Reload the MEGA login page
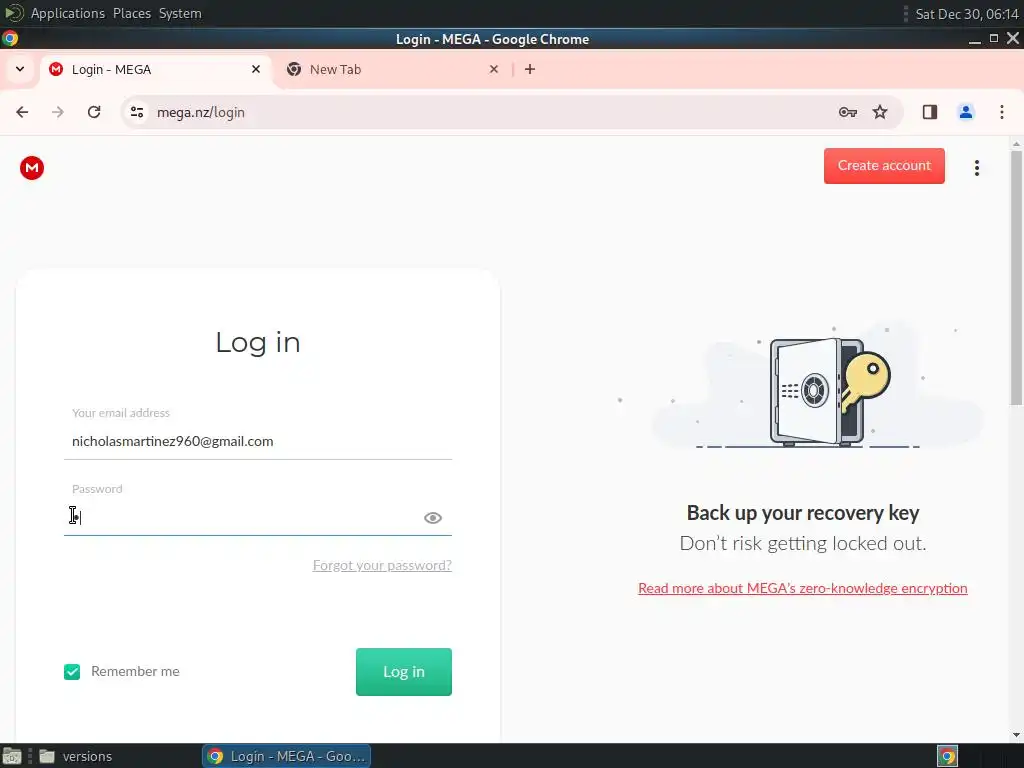1024x768 pixels. point(94,112)
